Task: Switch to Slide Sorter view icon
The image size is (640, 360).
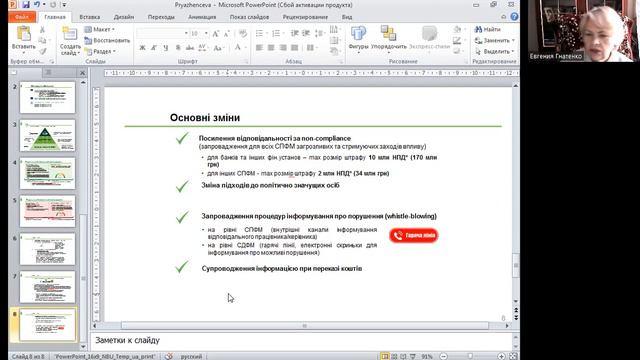Action: click(x=394, y=356)
